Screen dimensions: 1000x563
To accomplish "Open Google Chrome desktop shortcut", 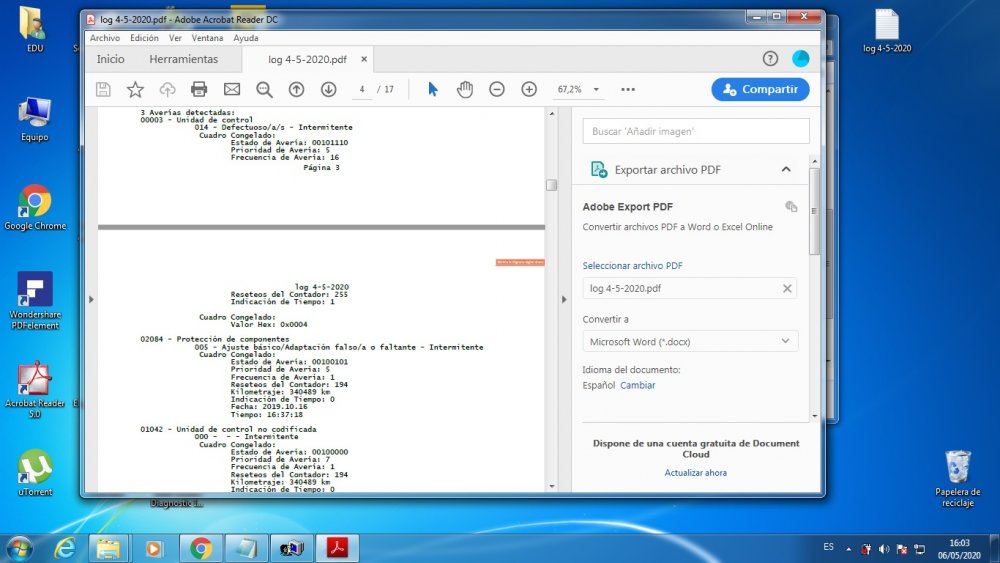I will click(x=34, y=208).
